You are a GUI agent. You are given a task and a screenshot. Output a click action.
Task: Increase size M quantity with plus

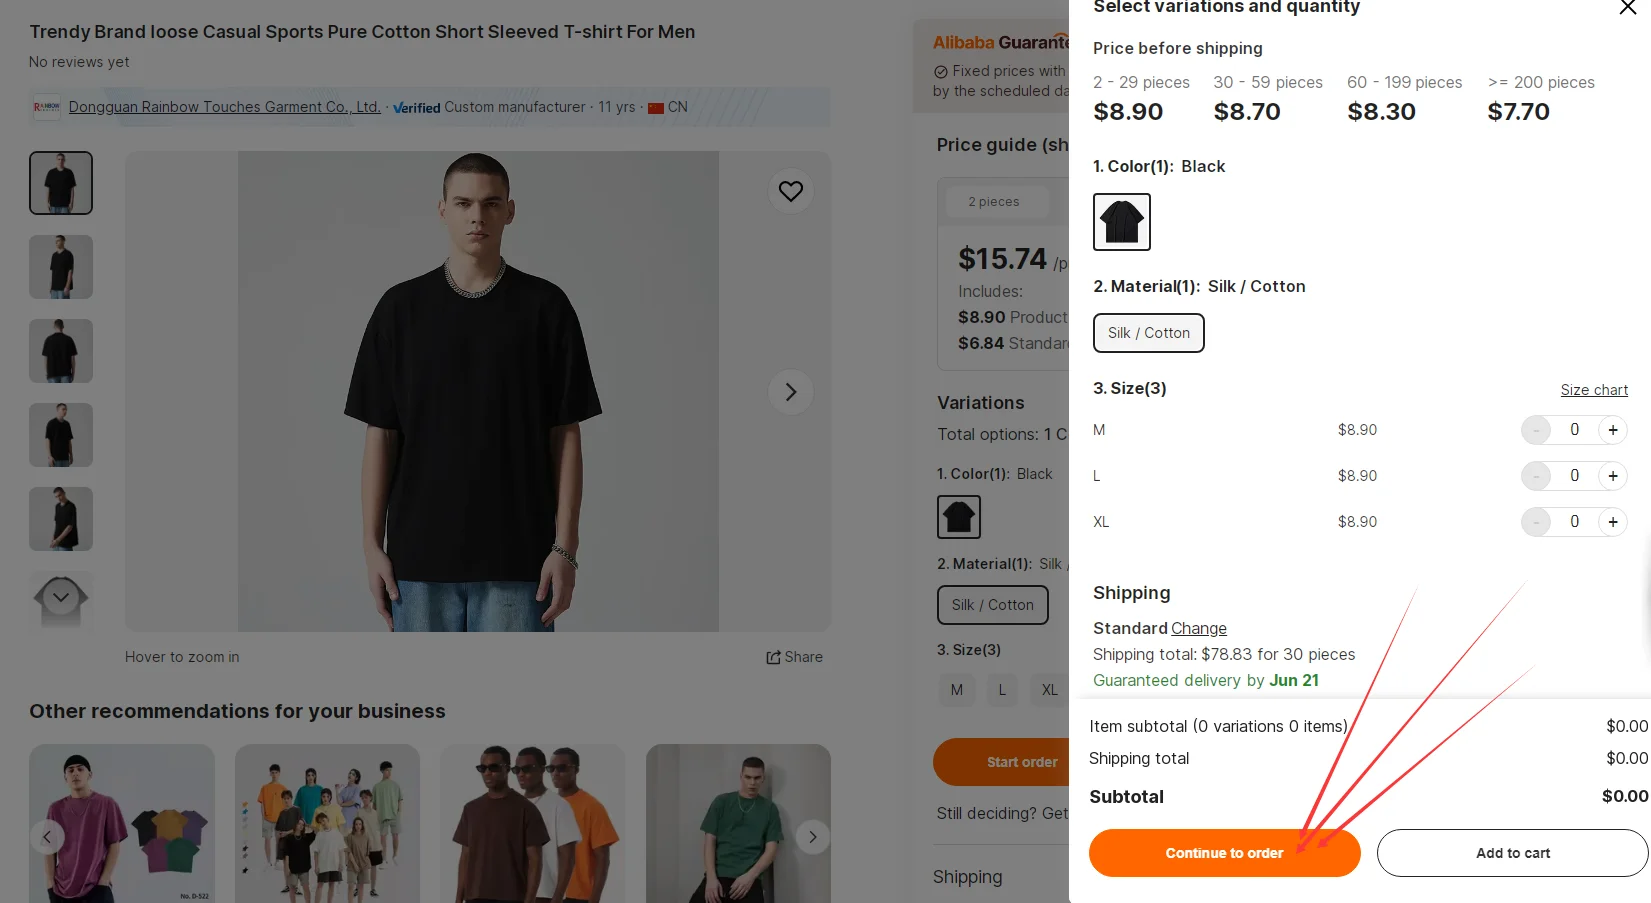coord(1612,430)
